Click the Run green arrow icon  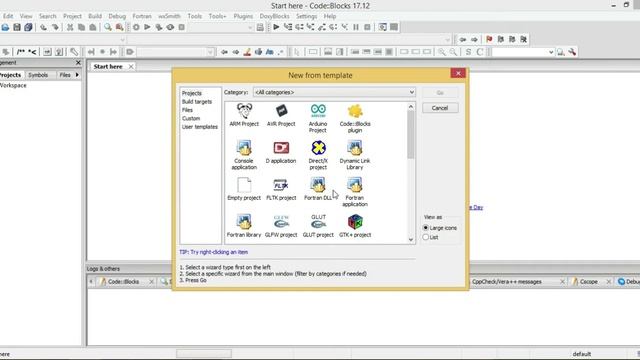pyautogui.click(x=147, y=27)
